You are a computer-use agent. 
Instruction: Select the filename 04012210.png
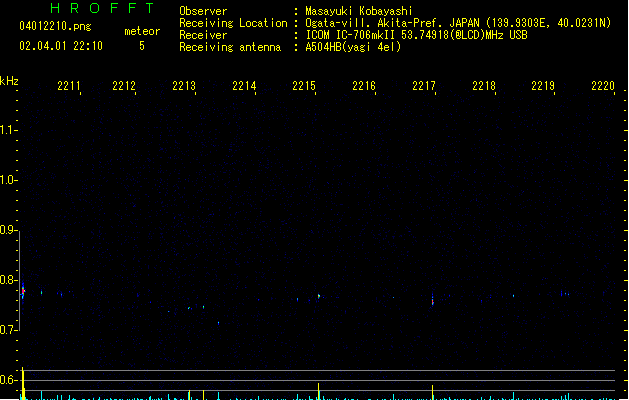[x=55, y=26]
